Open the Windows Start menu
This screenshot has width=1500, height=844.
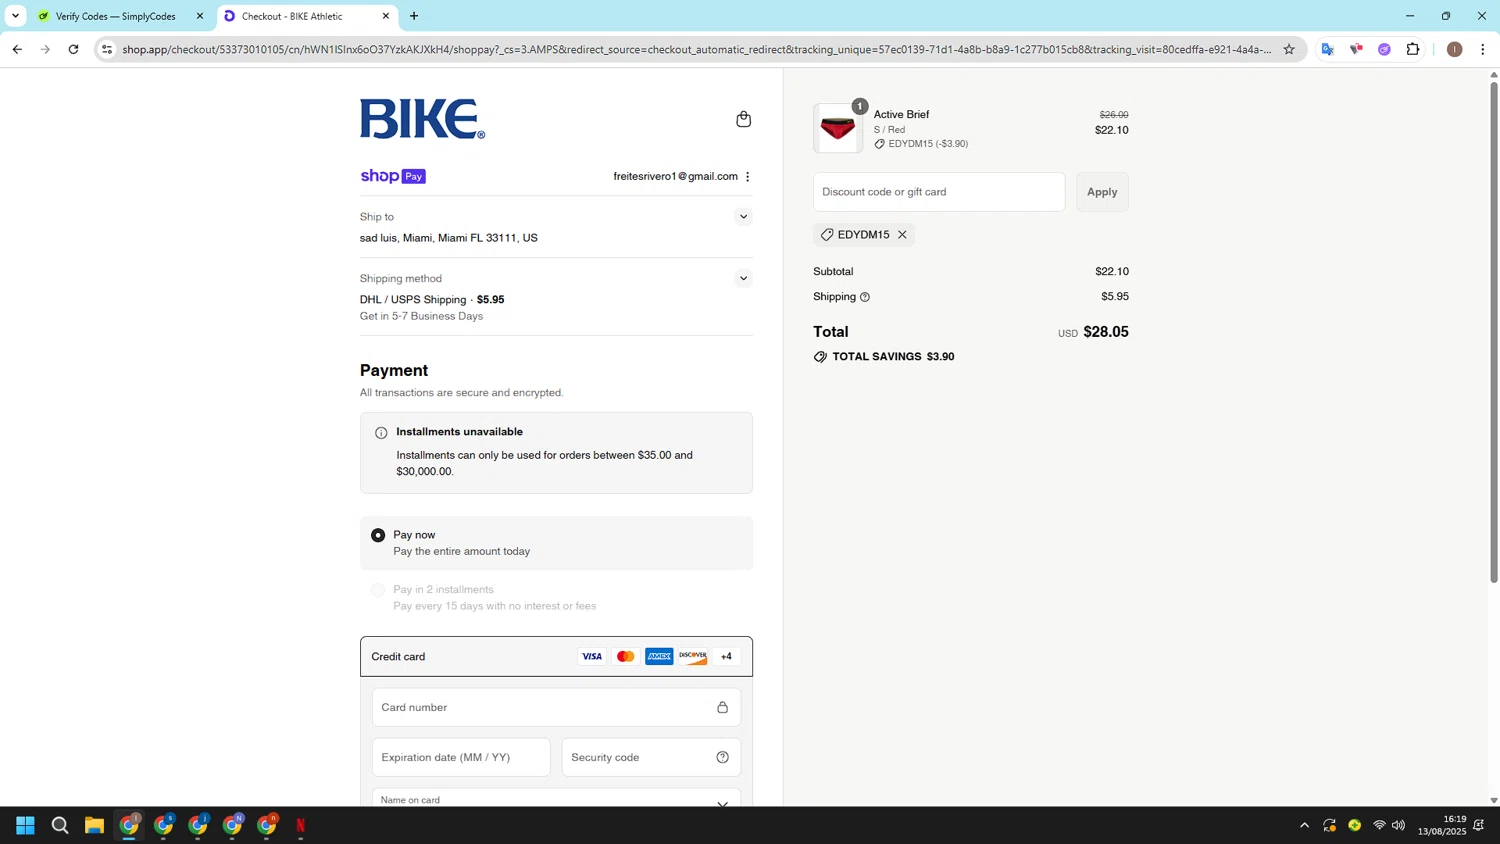[25, 826]
